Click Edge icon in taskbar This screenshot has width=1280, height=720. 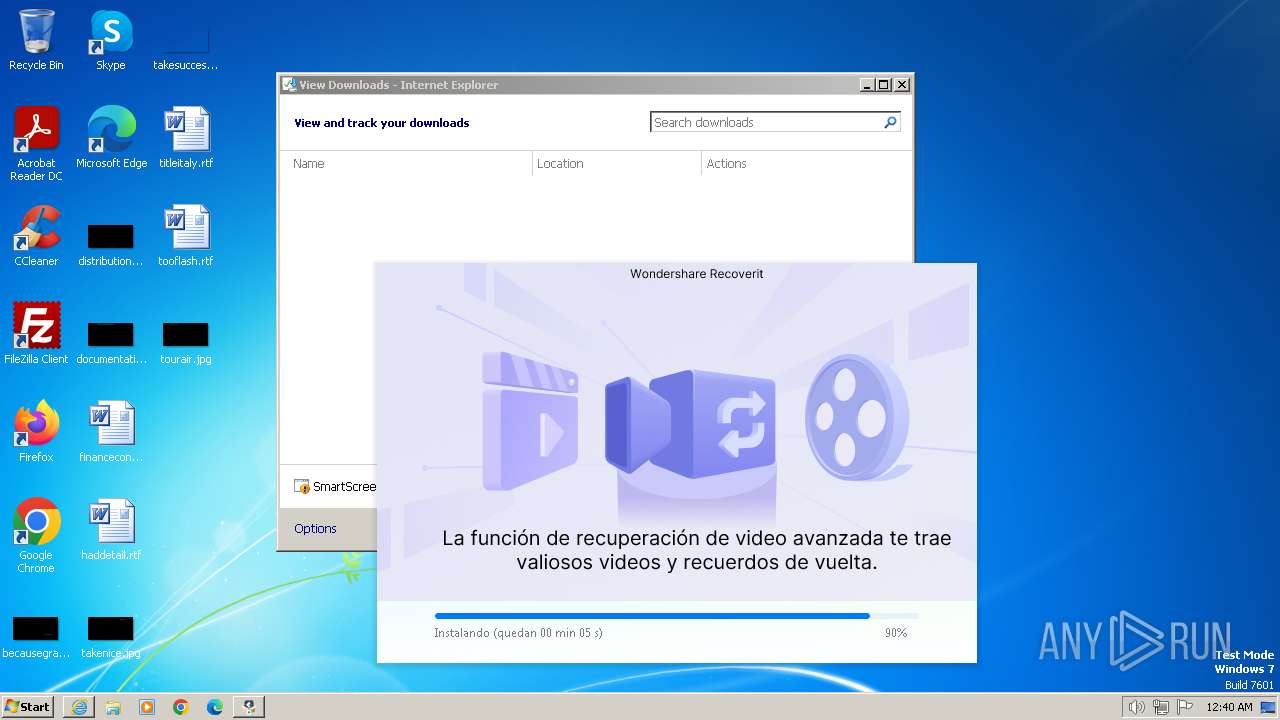tap(215, 707)
